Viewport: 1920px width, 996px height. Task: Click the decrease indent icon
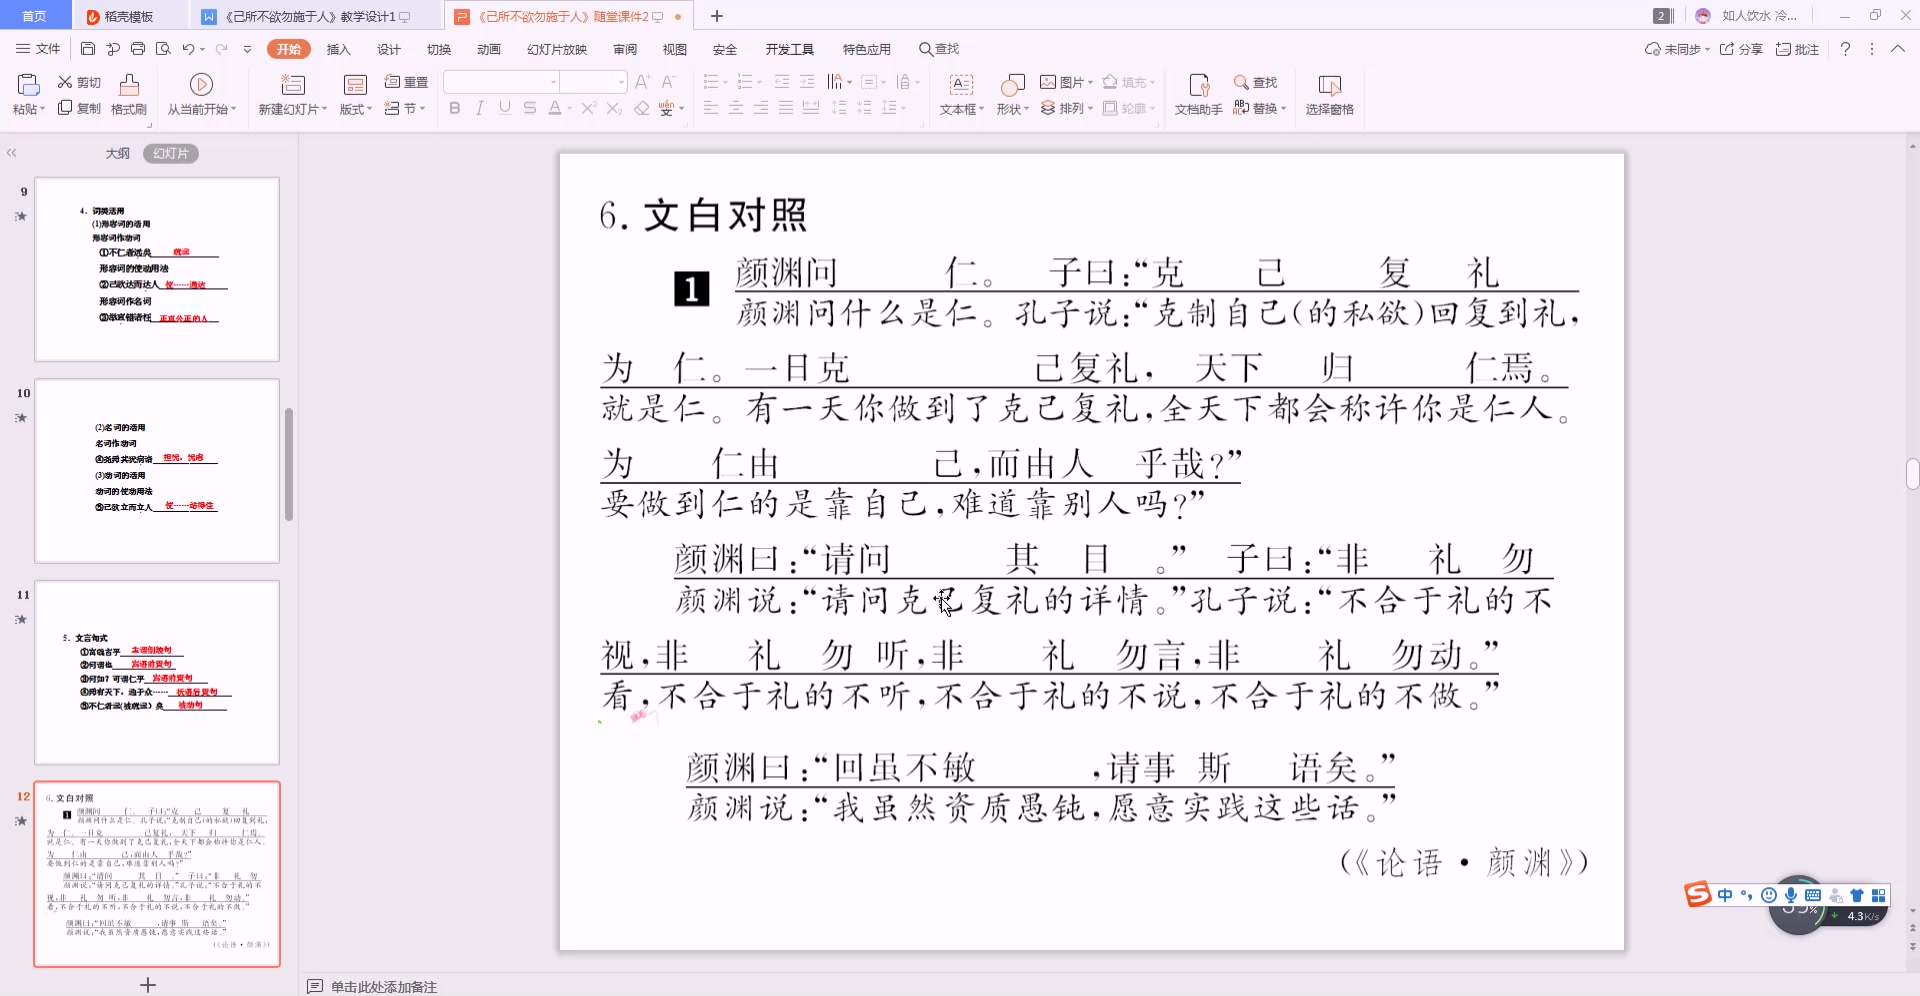click(x=782, y=82)
